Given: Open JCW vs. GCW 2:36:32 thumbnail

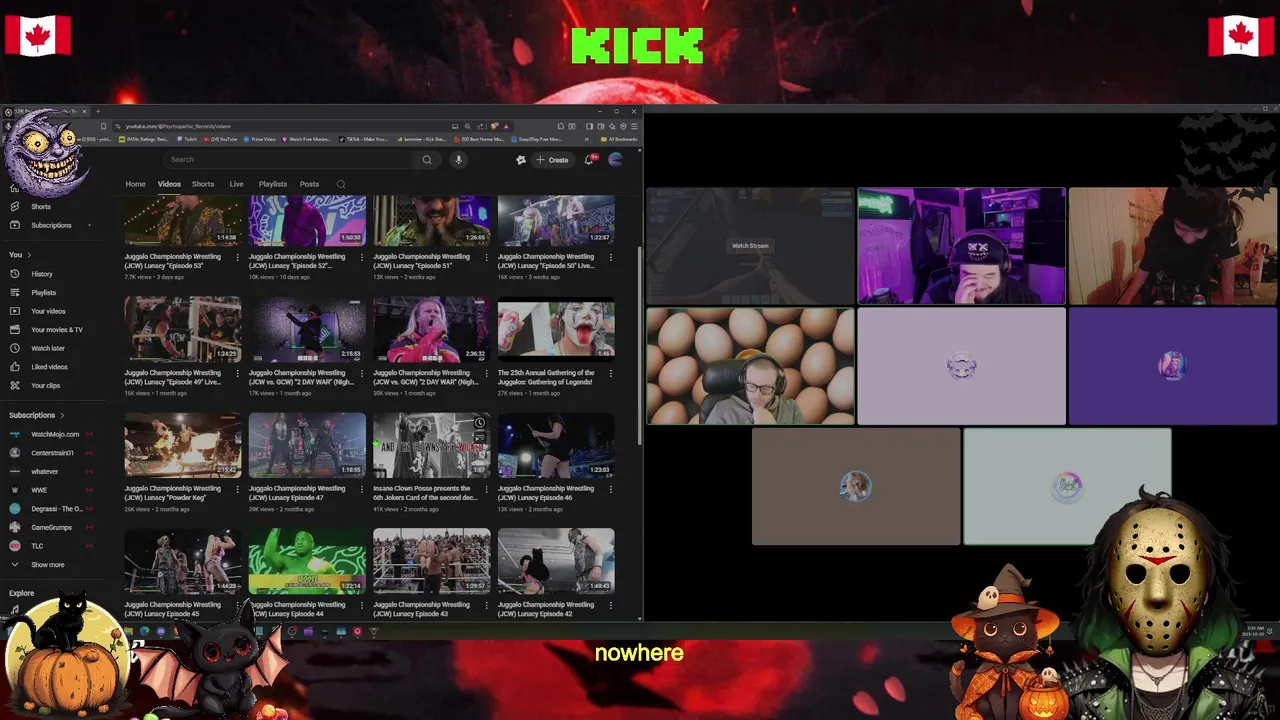Looking at the screenshot, I should click(x=432, y=329).
